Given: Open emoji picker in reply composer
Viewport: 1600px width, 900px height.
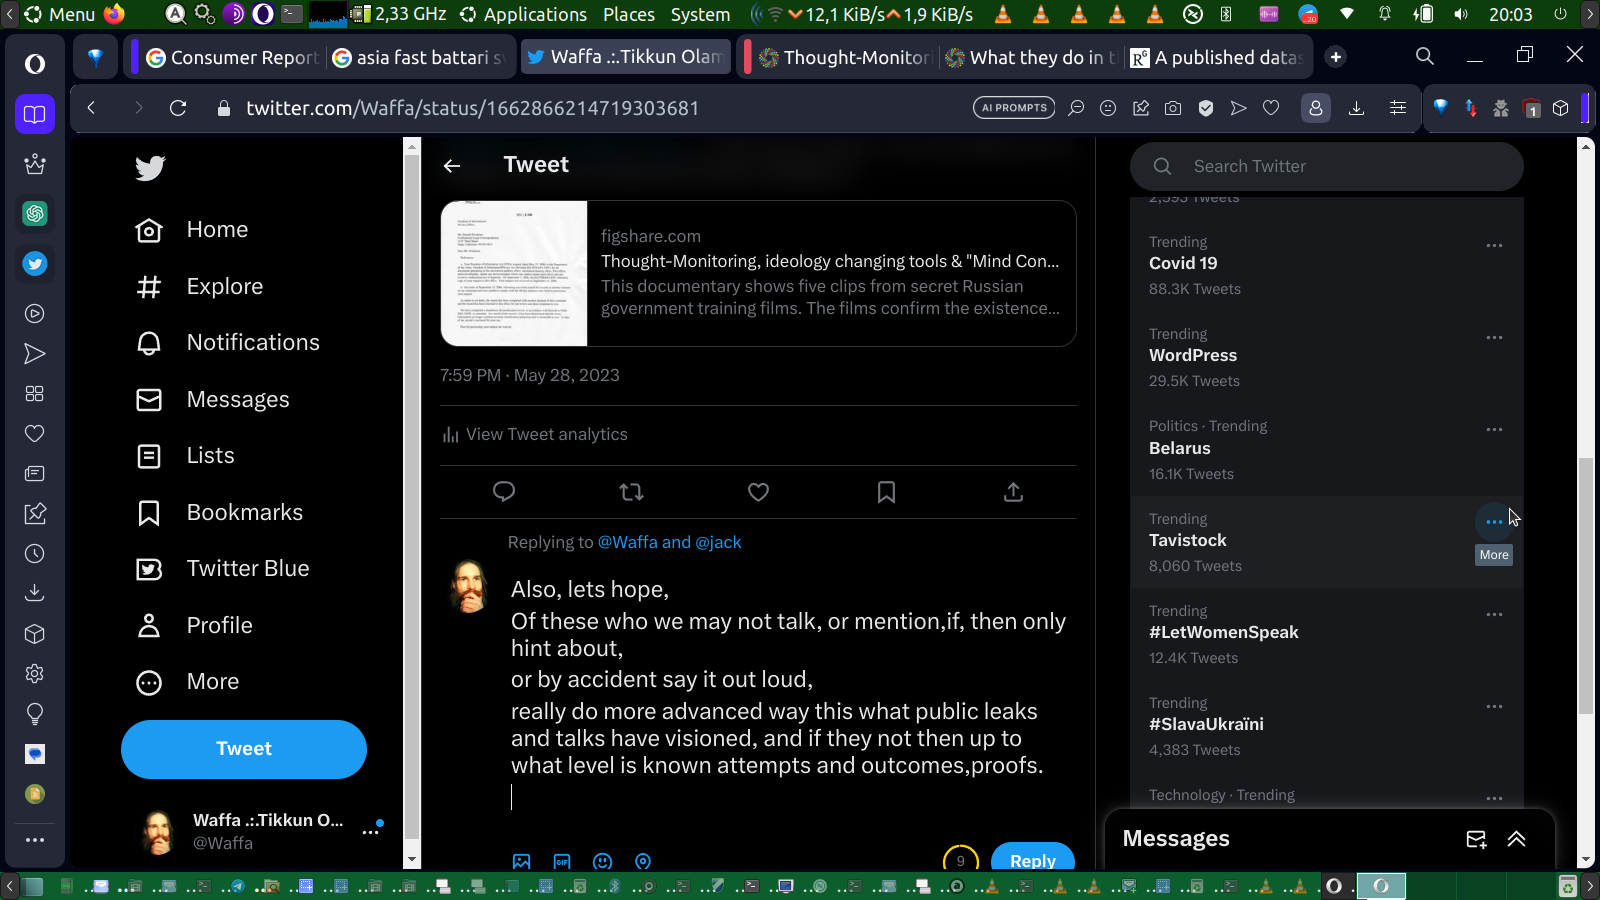Looking at the screenshot, I should 602,862.
